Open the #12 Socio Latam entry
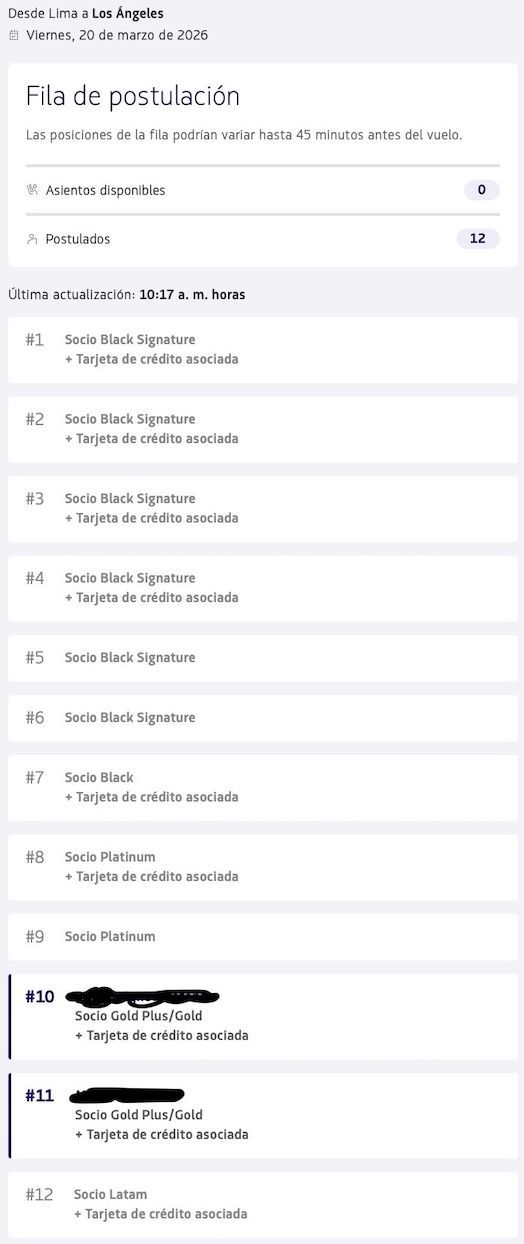The height and width of the screenshot is (1244, 524). point(263,1204)
